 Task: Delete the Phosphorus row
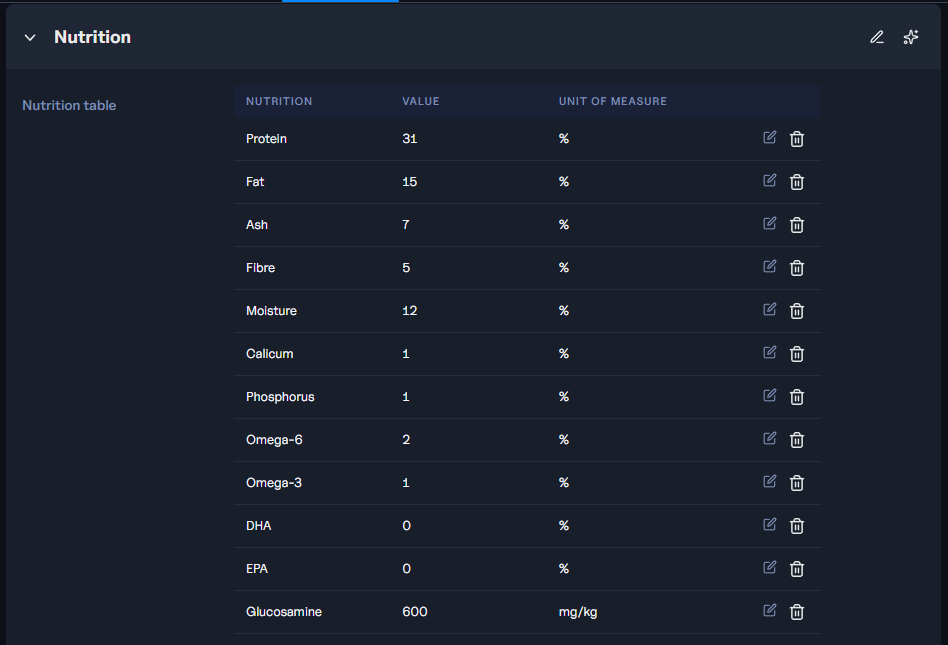[x=797, y=397]
